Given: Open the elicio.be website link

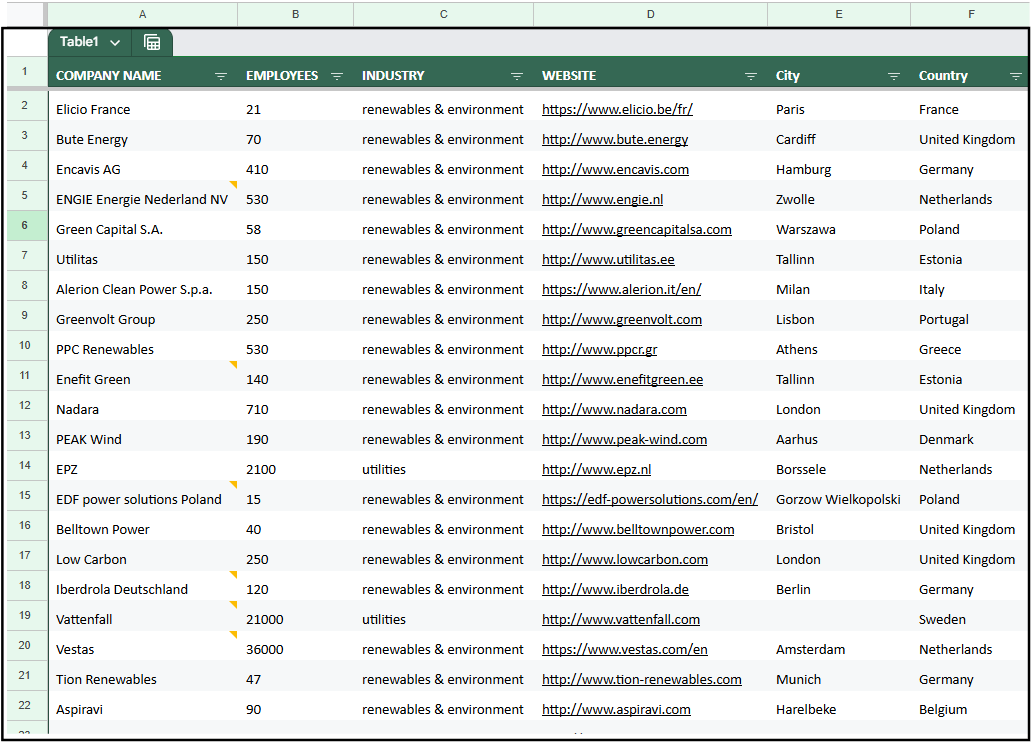Looking at the screenshot, I should click(617, 109).
